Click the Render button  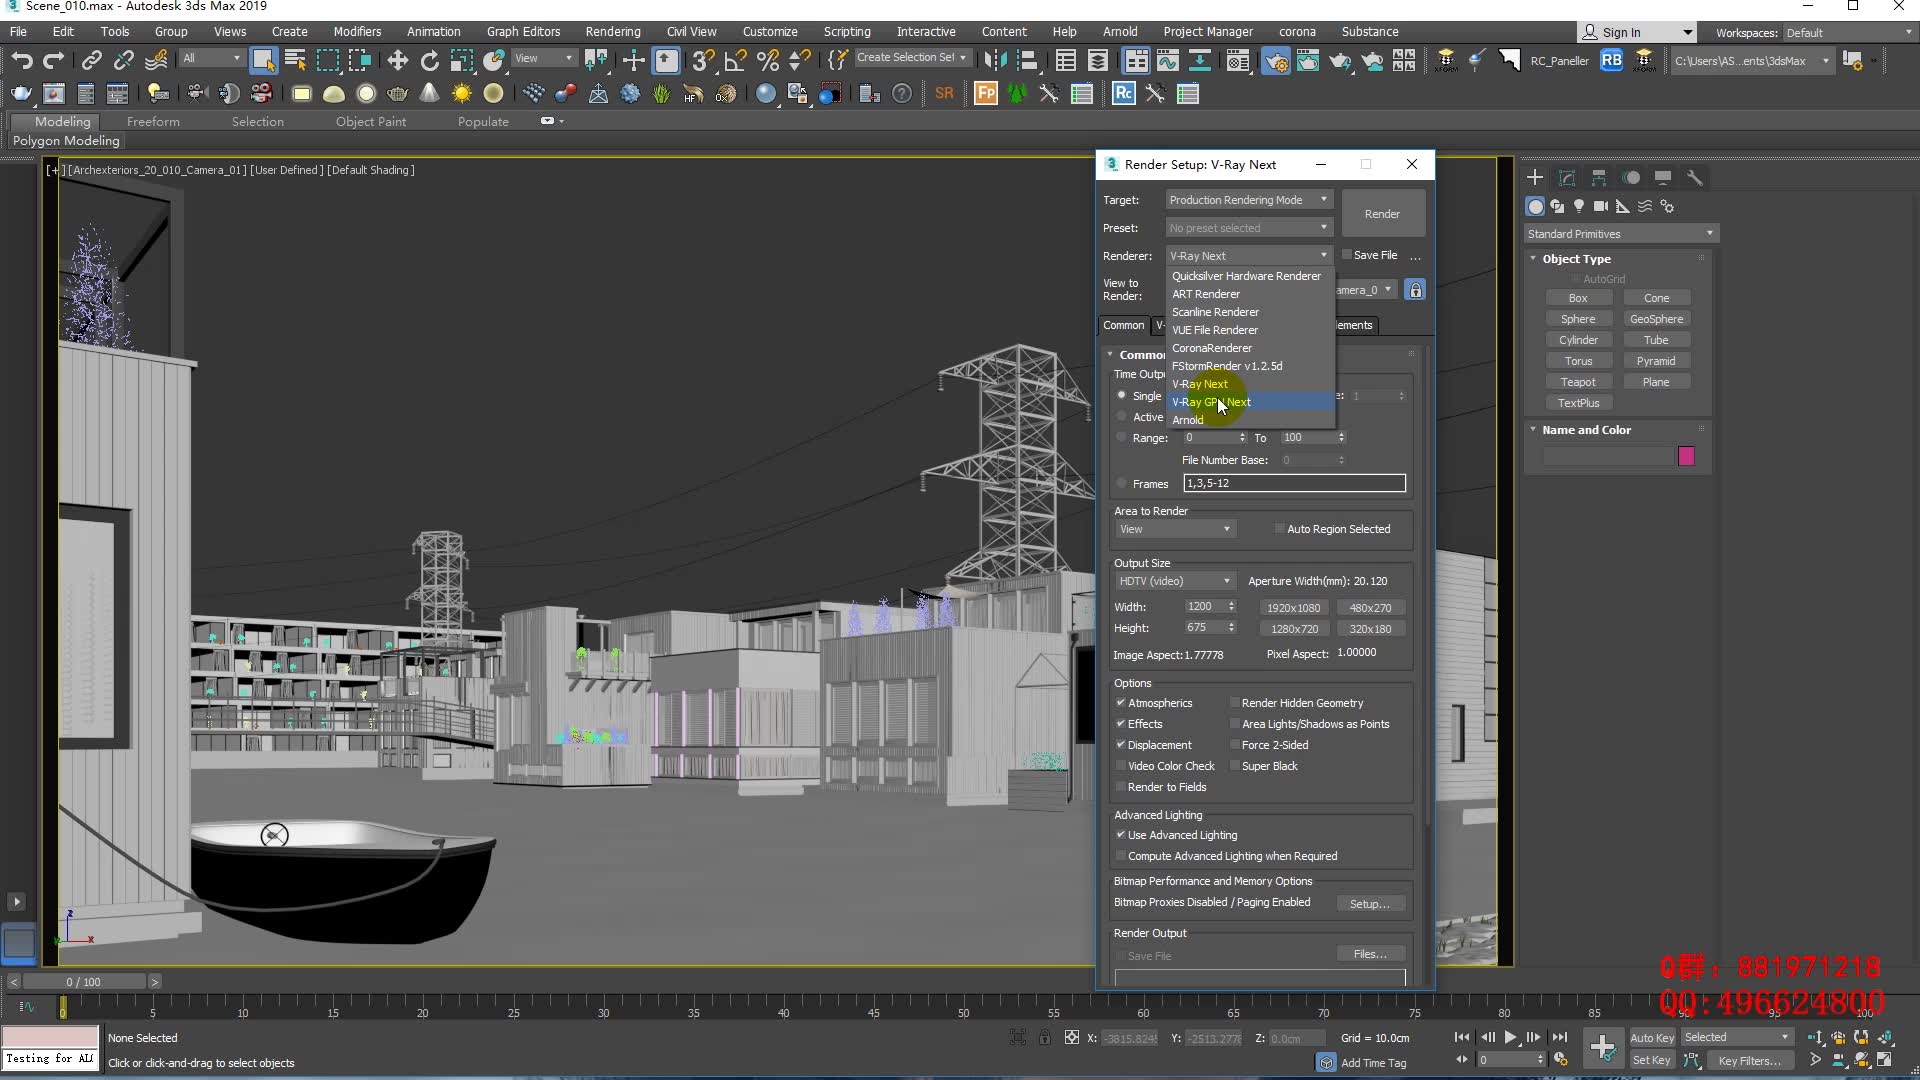coord(1382,213)
